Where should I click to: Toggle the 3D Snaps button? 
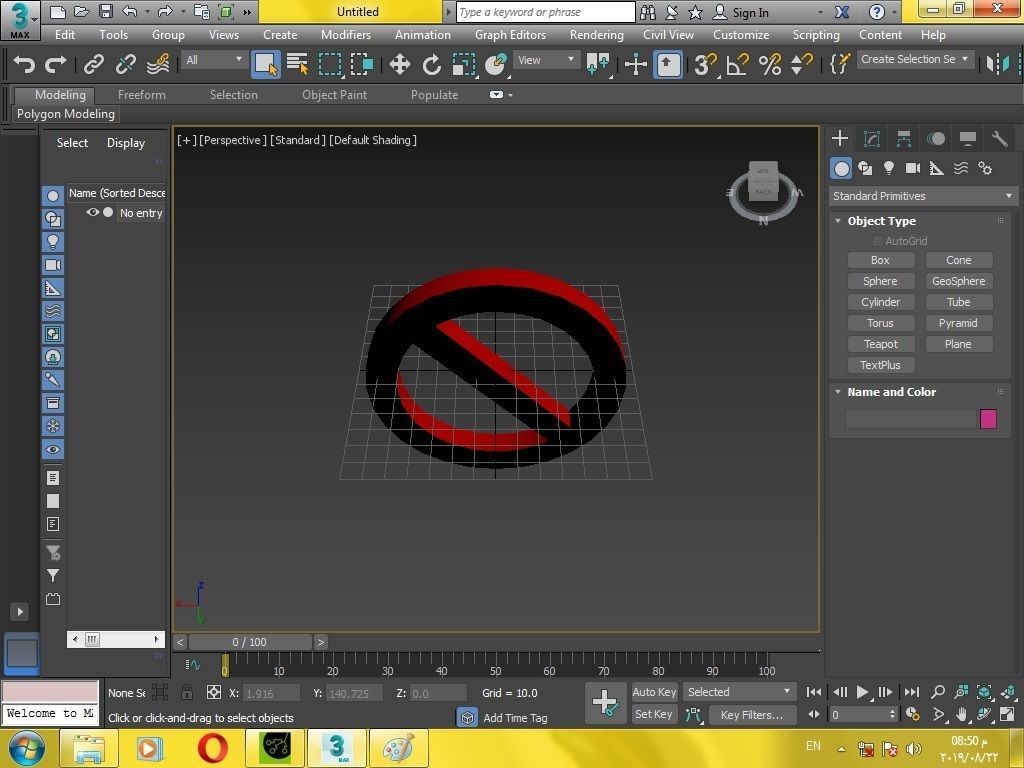705,64
